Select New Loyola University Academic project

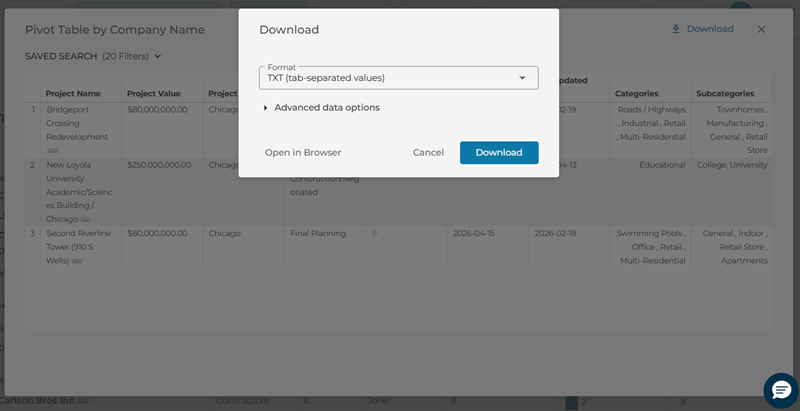coord(79,192)
